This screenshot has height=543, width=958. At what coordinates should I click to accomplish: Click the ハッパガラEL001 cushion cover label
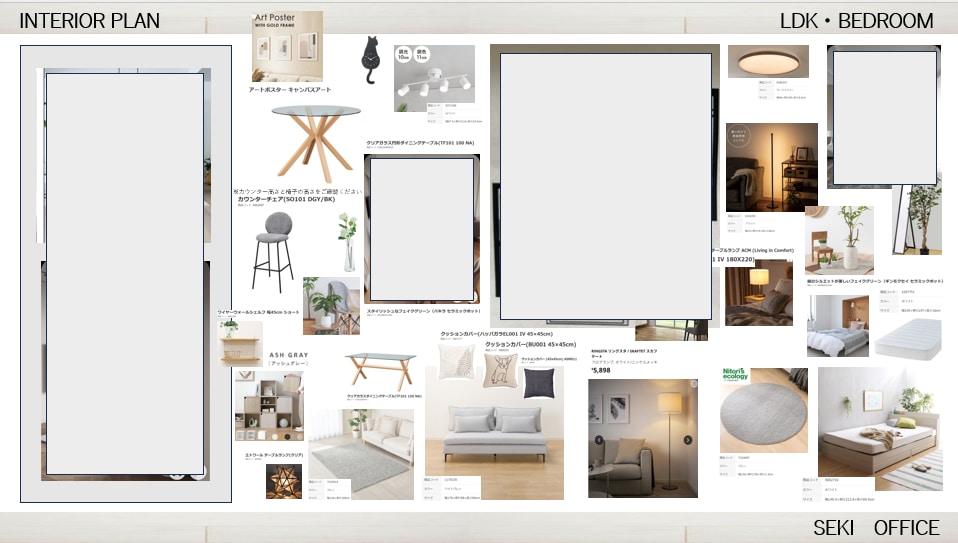pos(496,334)
